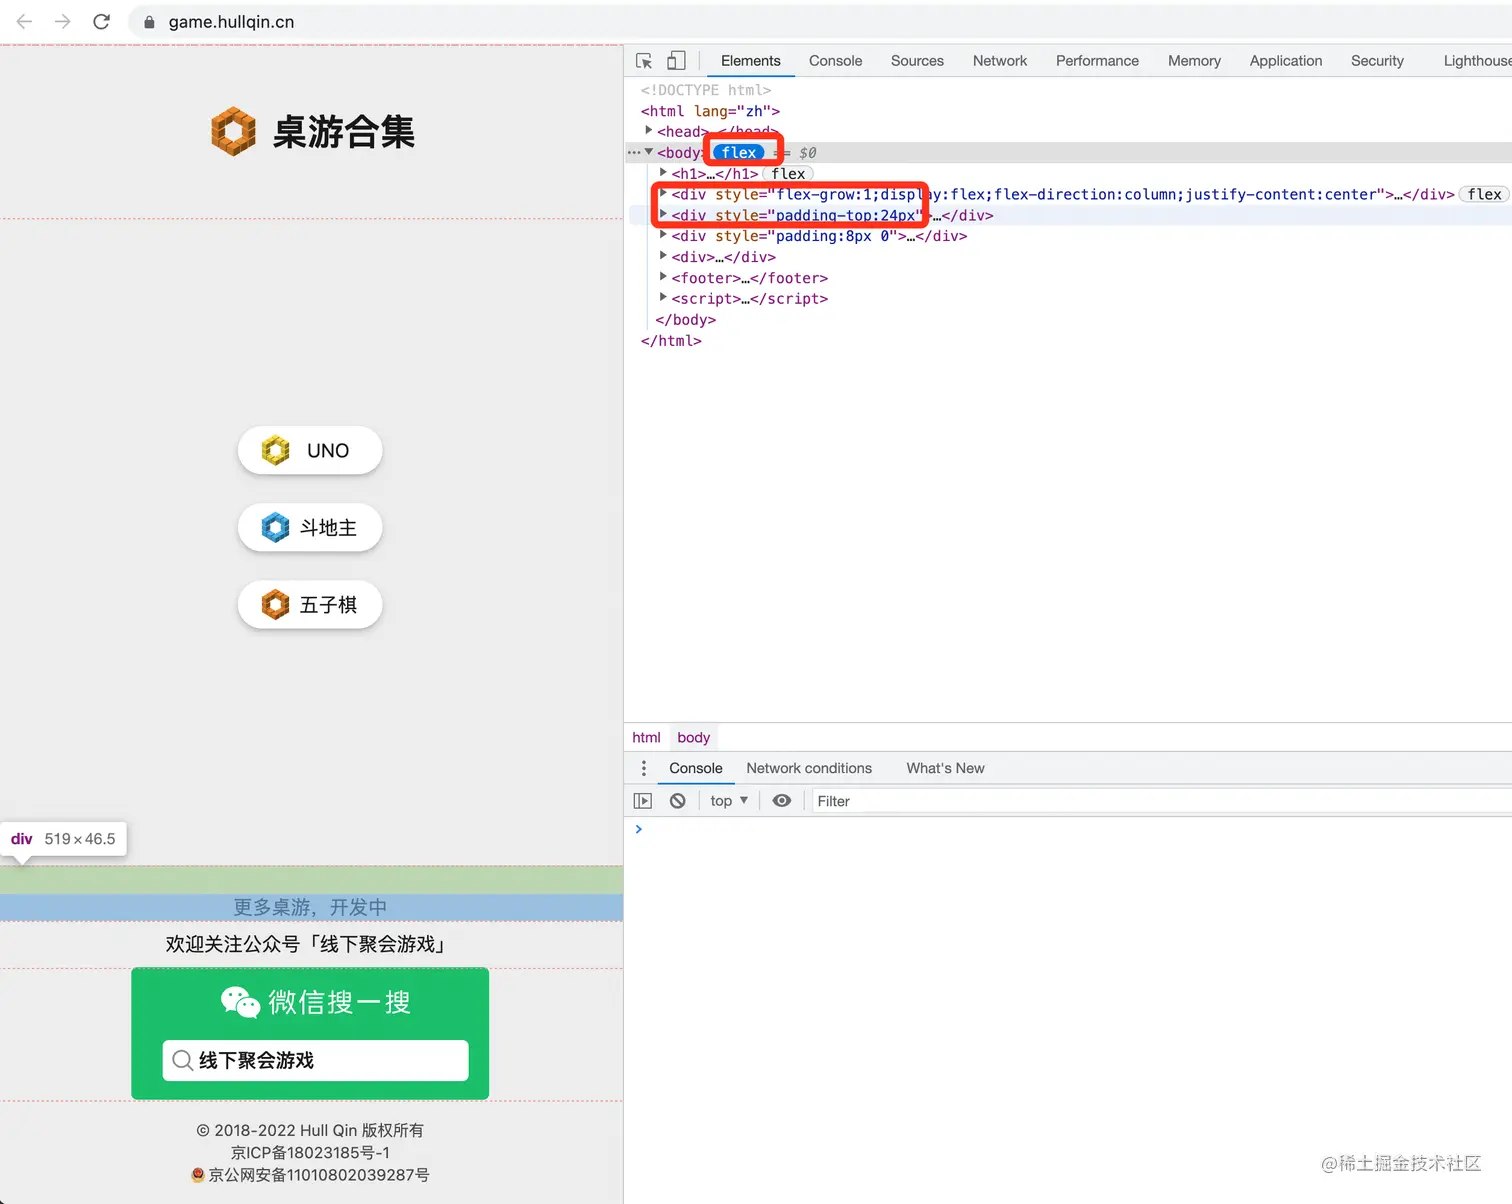Open the Network tab
The height and width of the screenshot is (1204, 1512).
point(1000,61)
